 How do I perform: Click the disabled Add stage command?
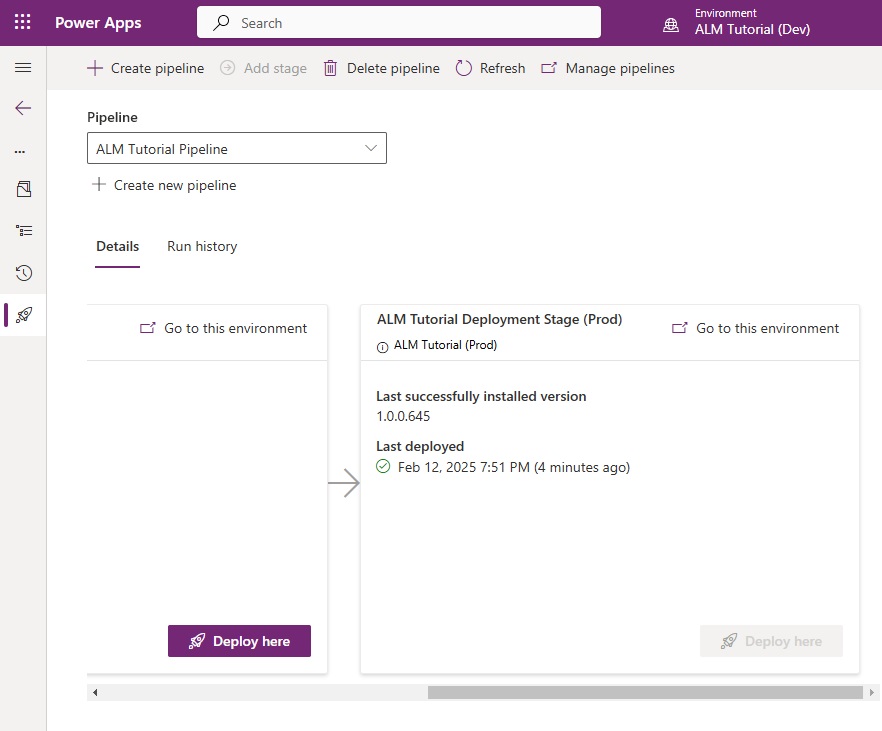pyautogui.click(x=263, y=68)
